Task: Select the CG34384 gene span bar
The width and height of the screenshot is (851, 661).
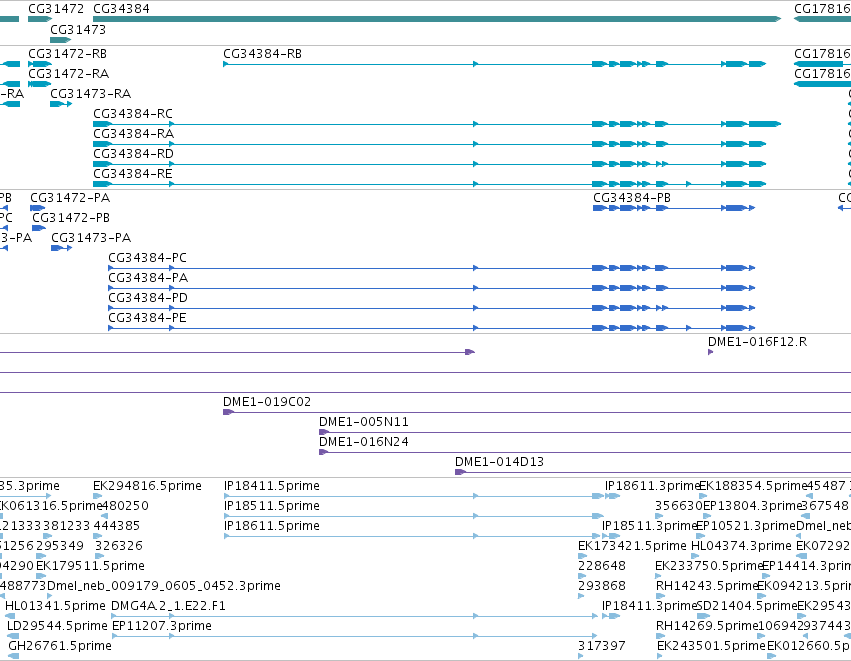Action: [x=437, y=19]
